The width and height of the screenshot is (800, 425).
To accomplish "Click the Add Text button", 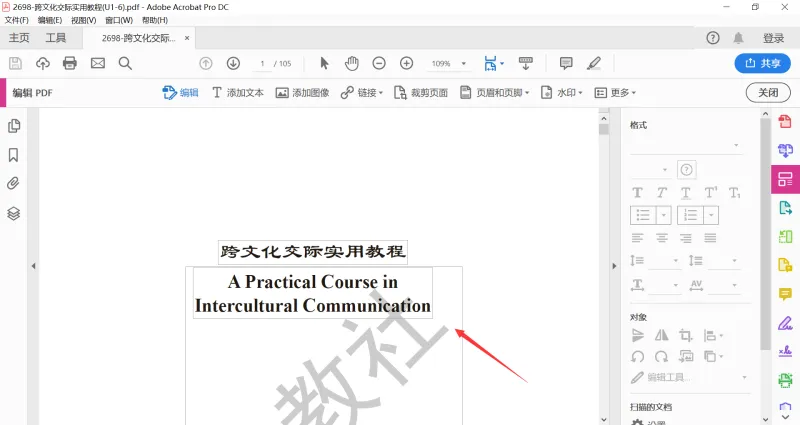I will (x=238, y=93).
